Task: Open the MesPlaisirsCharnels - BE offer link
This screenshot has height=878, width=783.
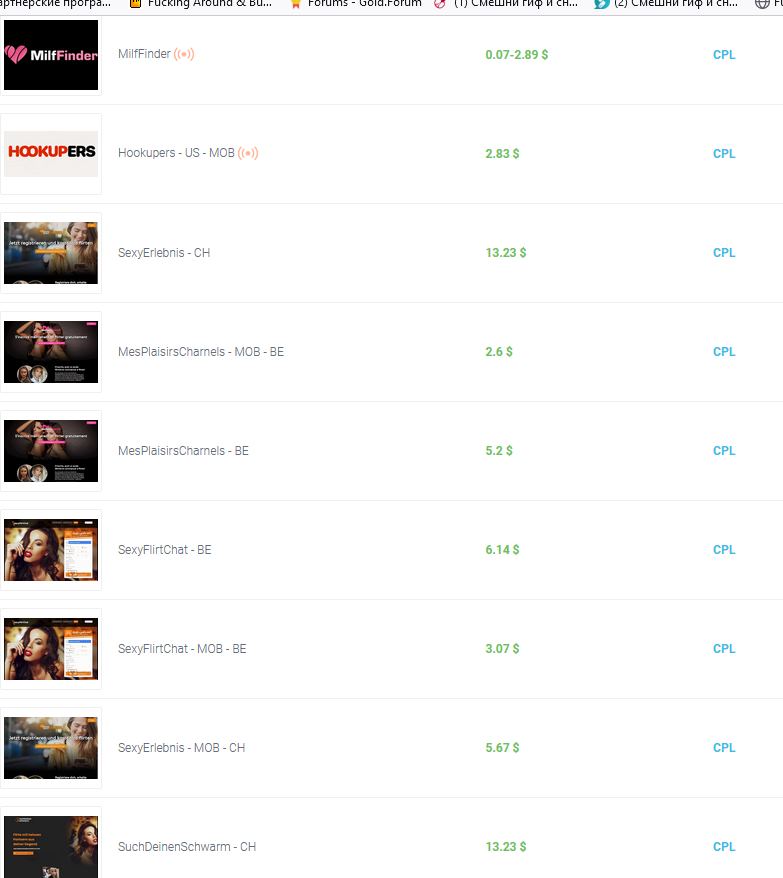Action: [183, 451]
